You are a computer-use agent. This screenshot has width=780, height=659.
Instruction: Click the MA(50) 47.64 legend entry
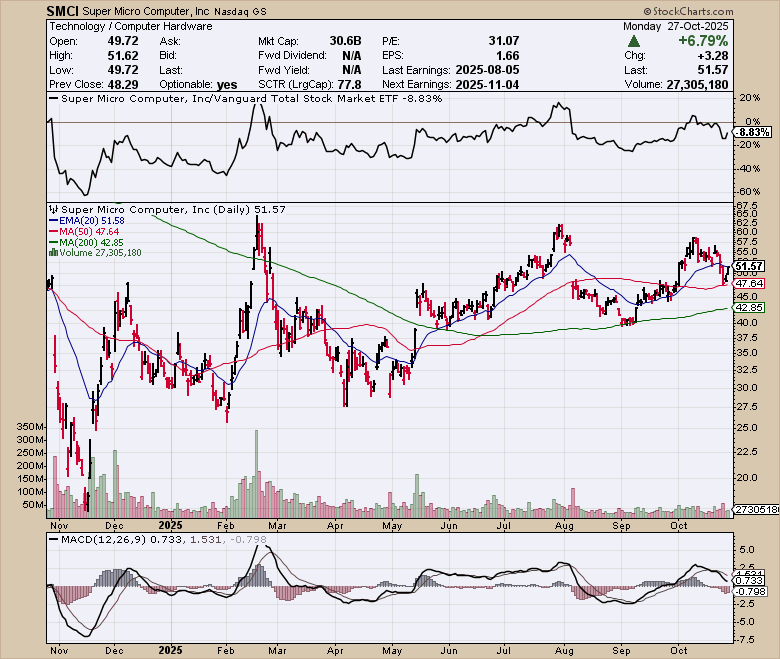point(84,231)
